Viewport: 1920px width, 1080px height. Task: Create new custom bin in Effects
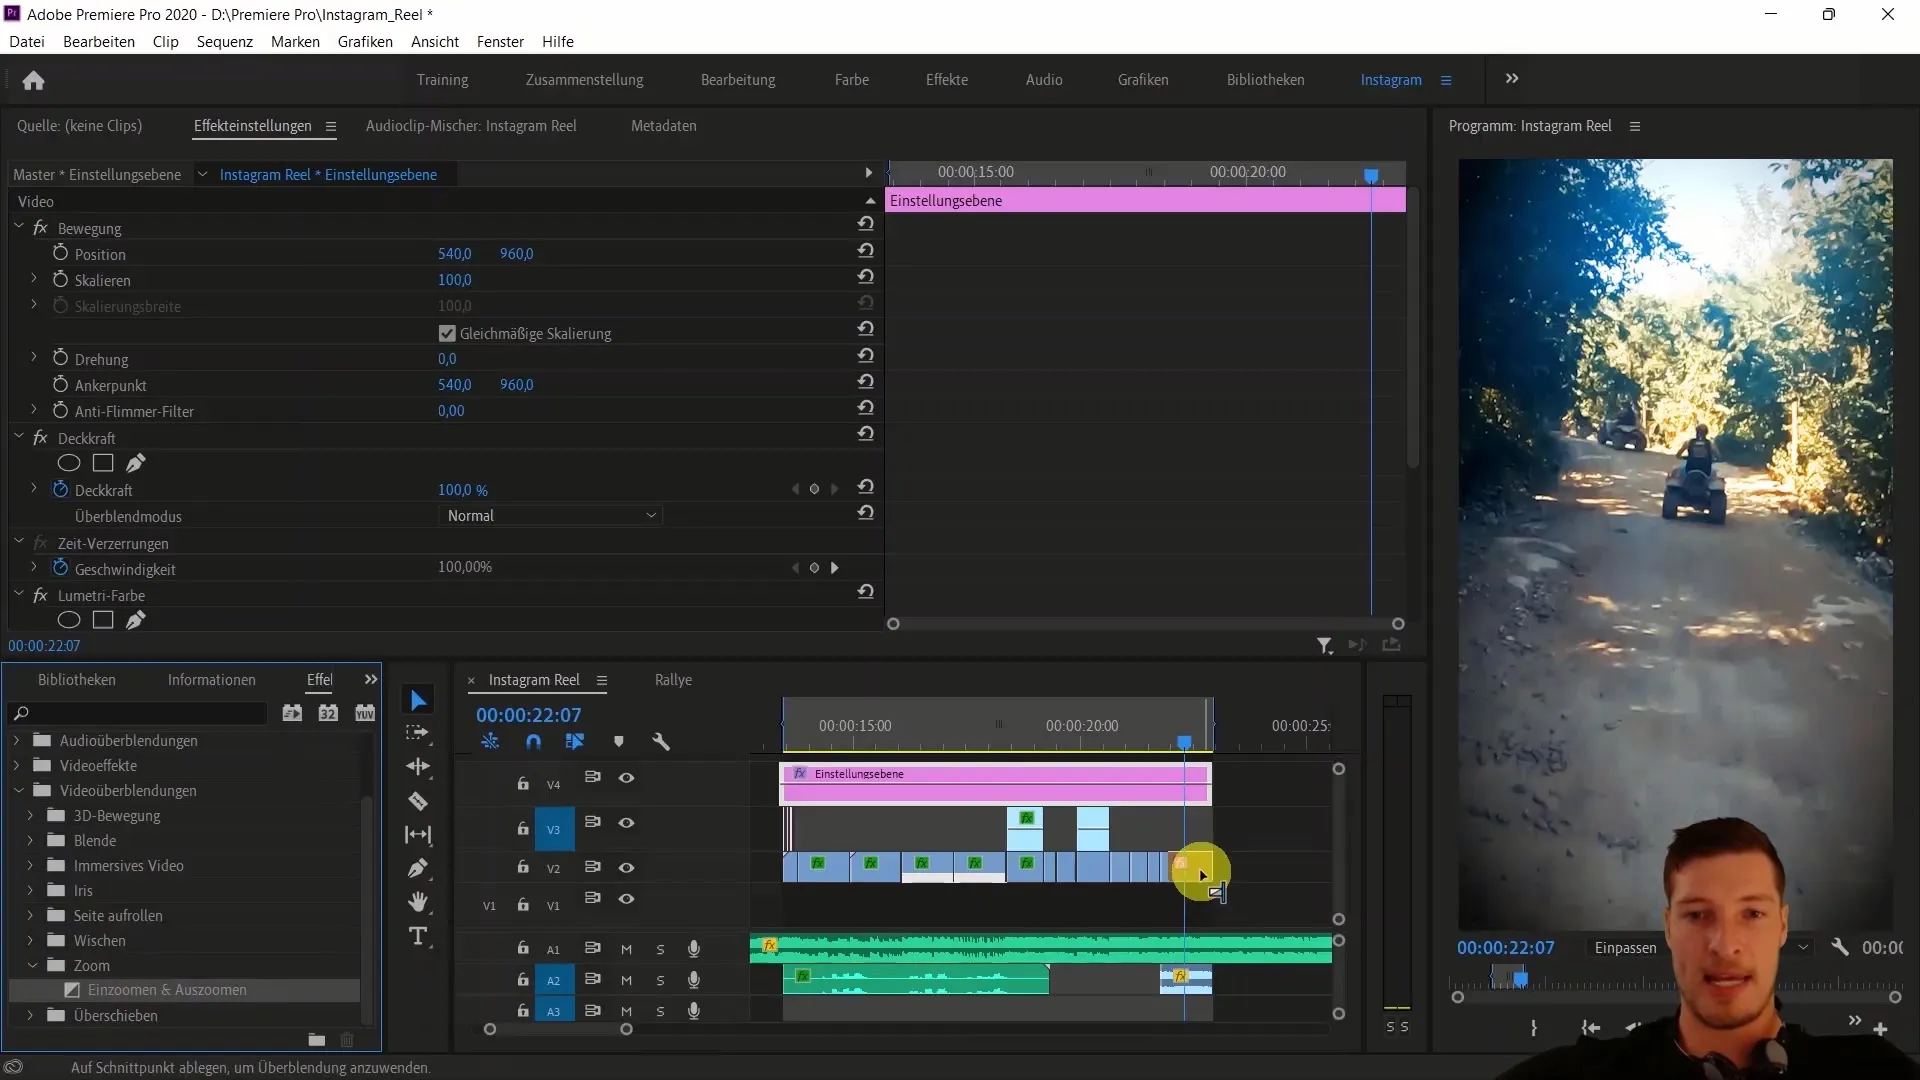317,1040
